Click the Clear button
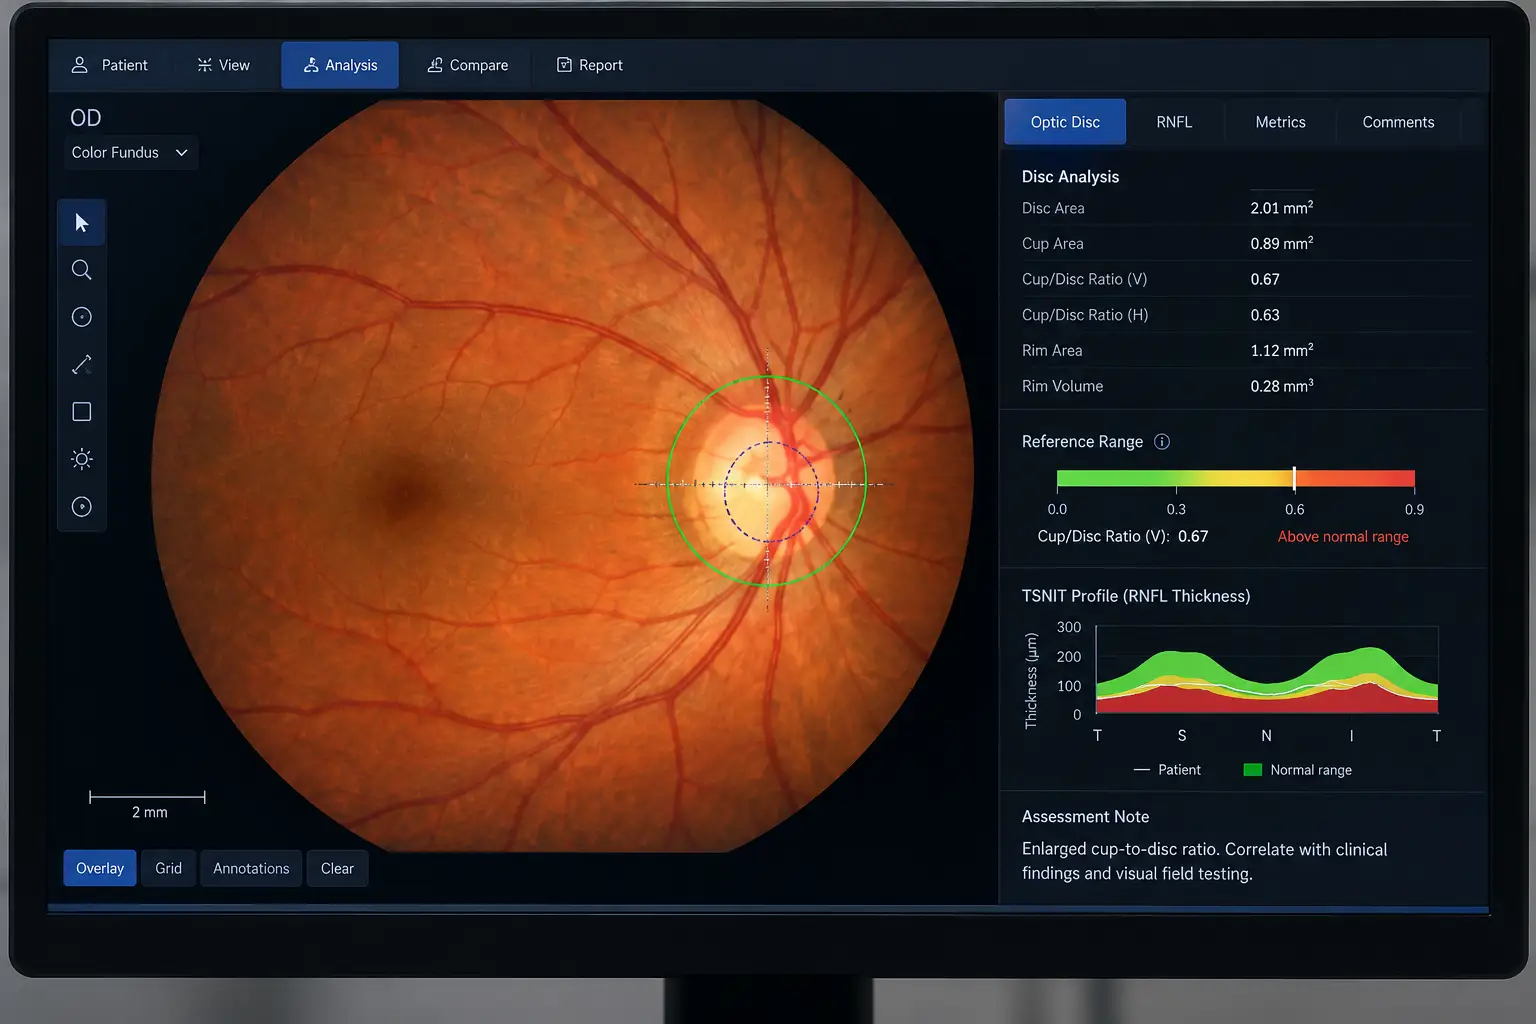Image resolution: width=1536 pixels, height=1024 pixels. coord(337,868)
